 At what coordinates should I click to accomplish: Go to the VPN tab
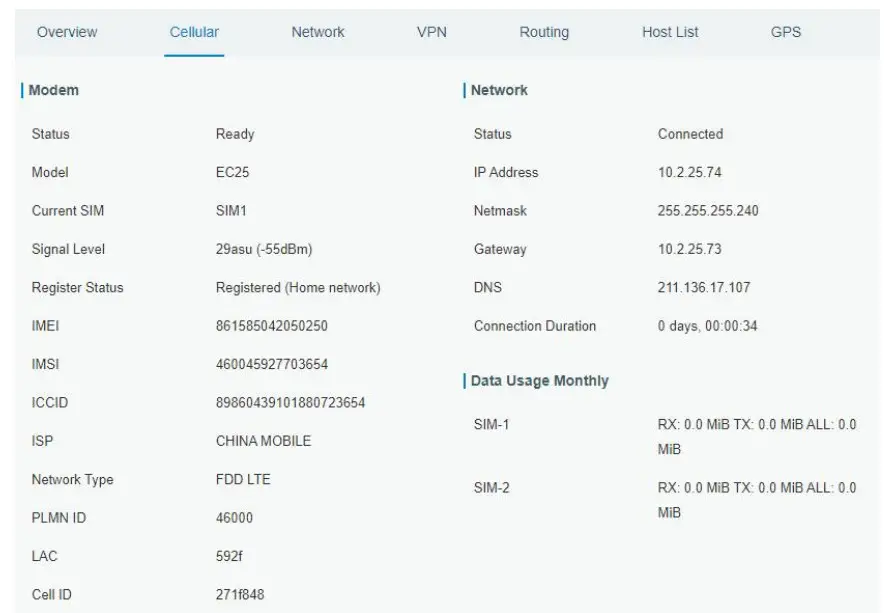[x=431, y=32]
